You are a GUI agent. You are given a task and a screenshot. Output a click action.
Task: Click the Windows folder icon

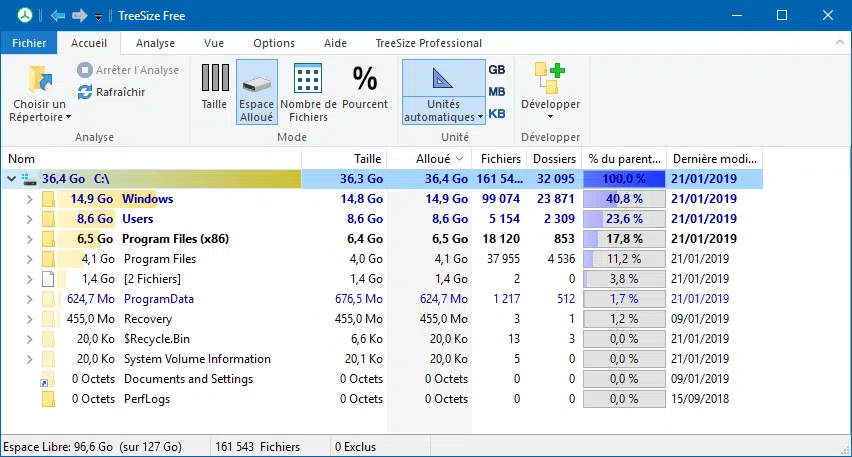pos(48,199)
